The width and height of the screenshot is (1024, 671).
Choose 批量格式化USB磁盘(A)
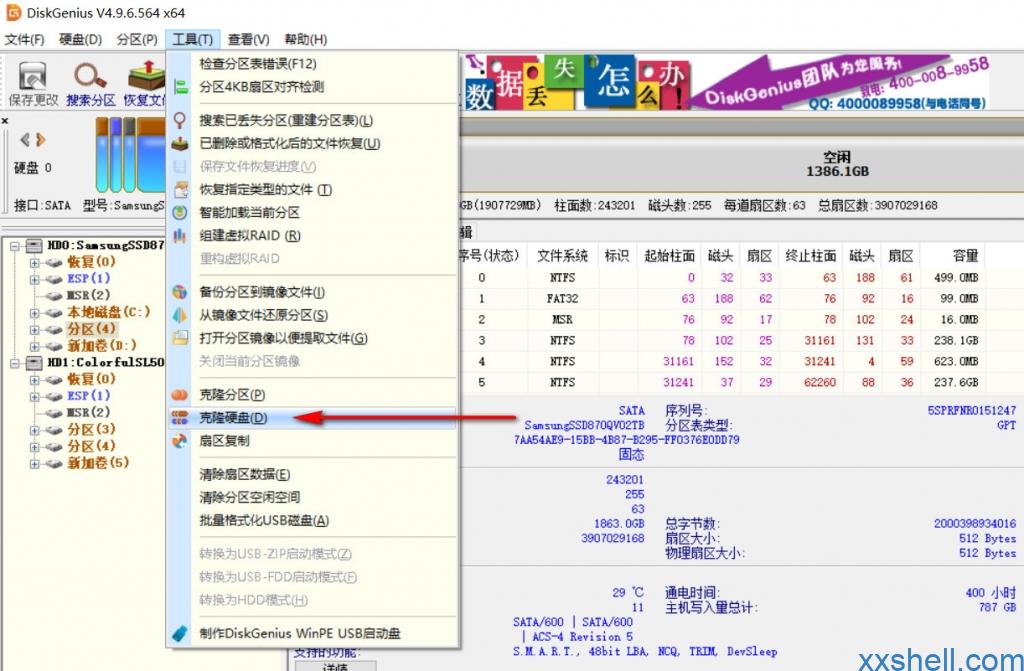tap(312, 521)
